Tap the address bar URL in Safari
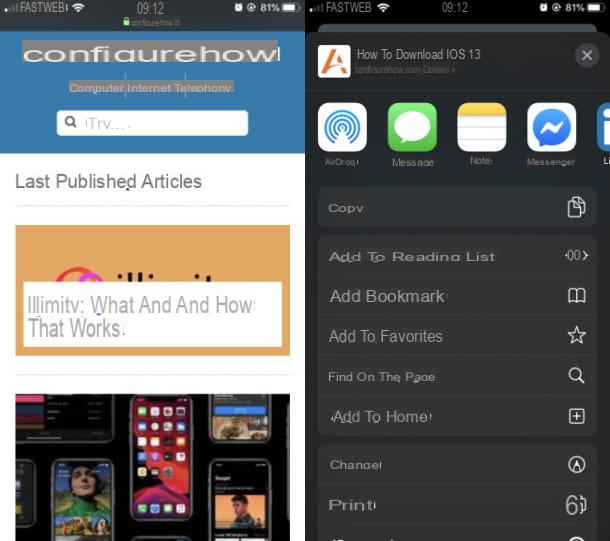The width and height of the screenshot is (610, 541). tap(152, 22)
